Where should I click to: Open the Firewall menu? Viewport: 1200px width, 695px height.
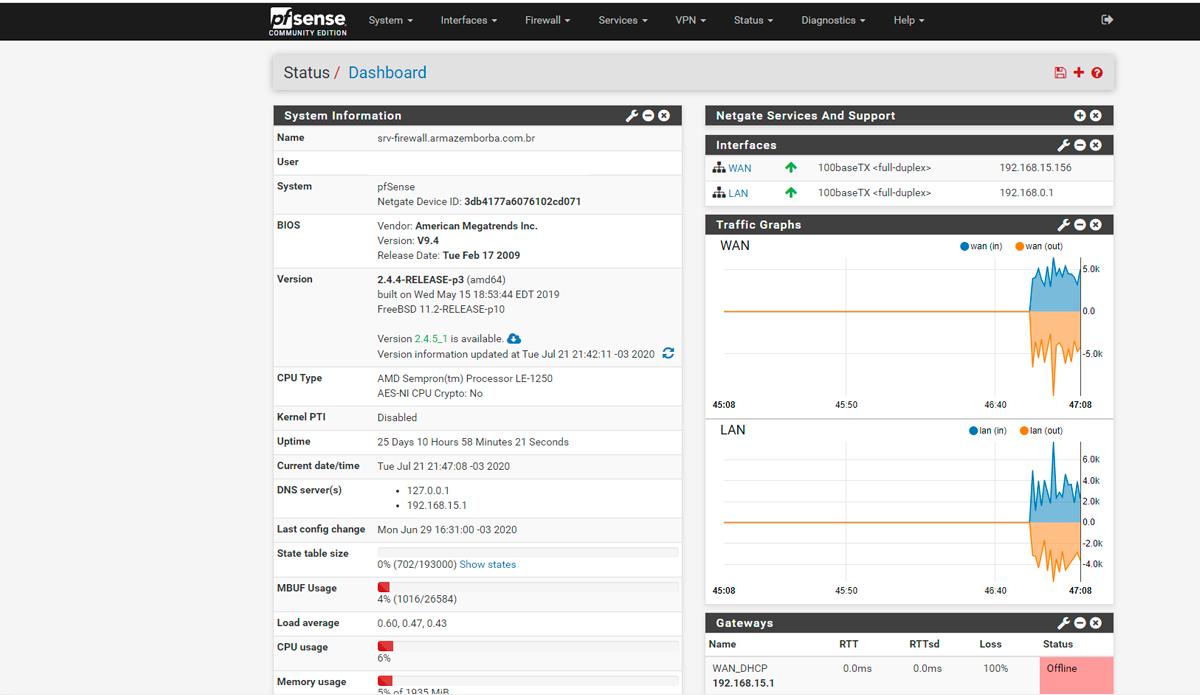[547, 20]
